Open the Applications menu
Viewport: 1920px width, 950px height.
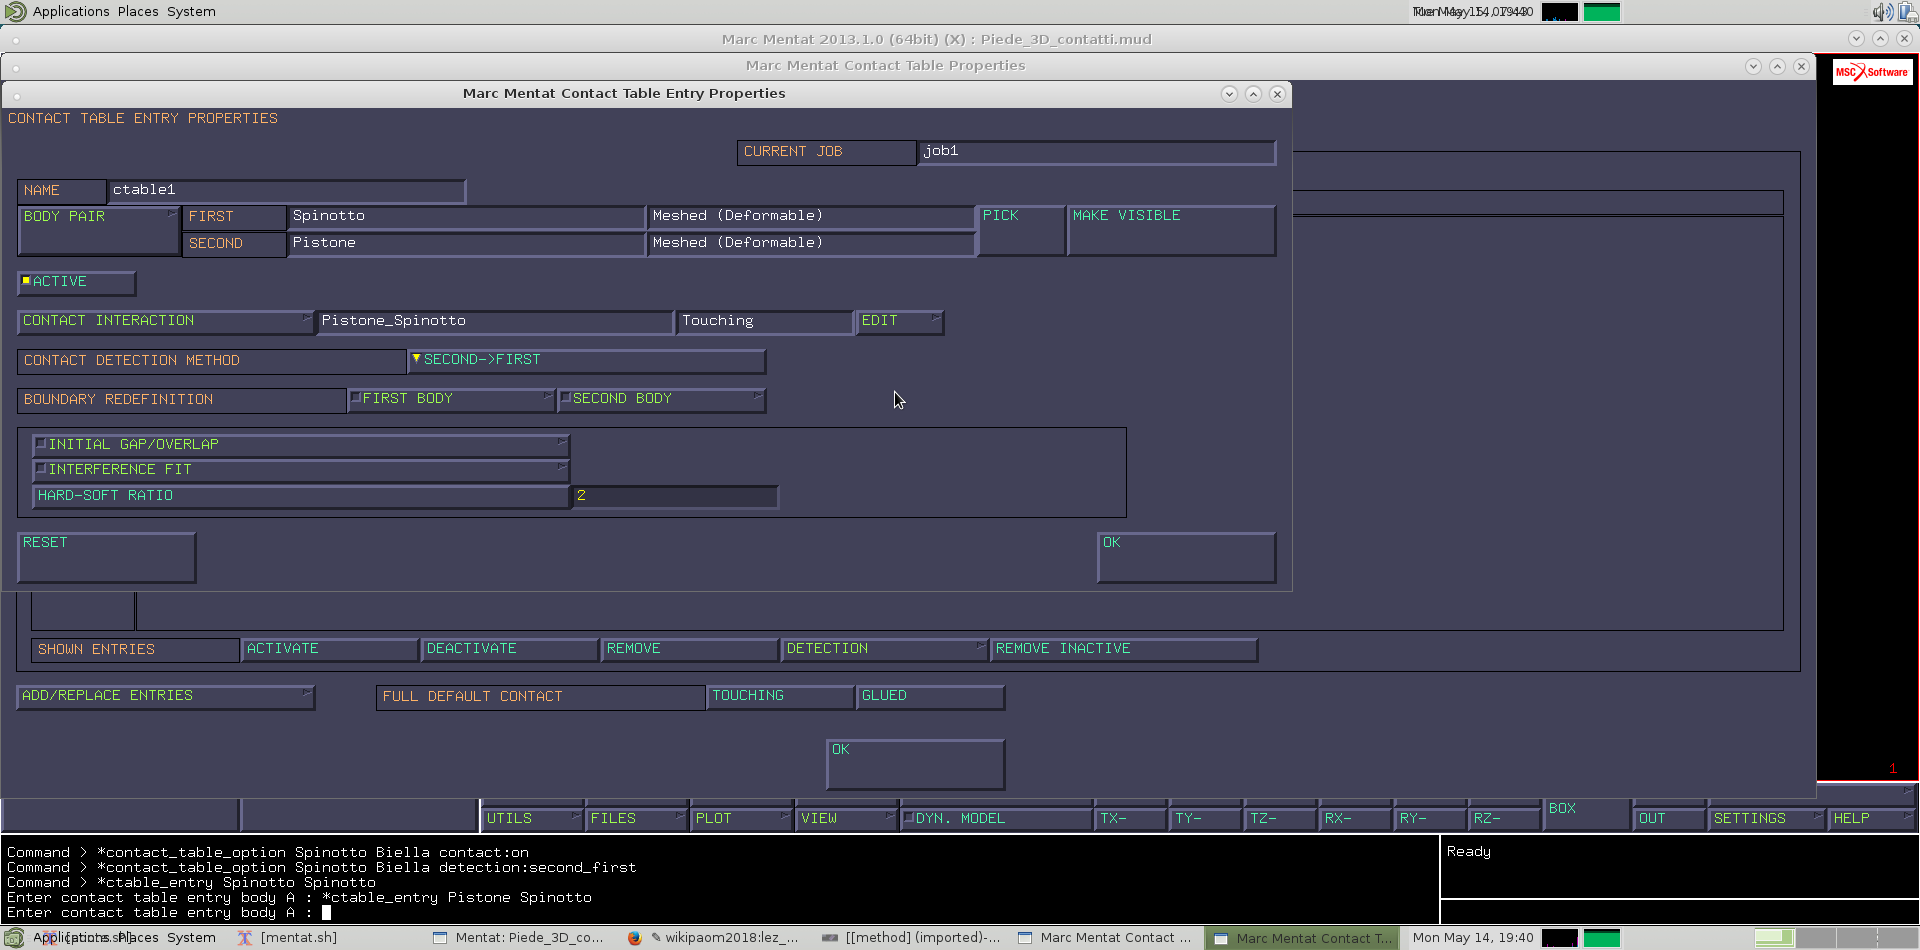pos(71,12)
